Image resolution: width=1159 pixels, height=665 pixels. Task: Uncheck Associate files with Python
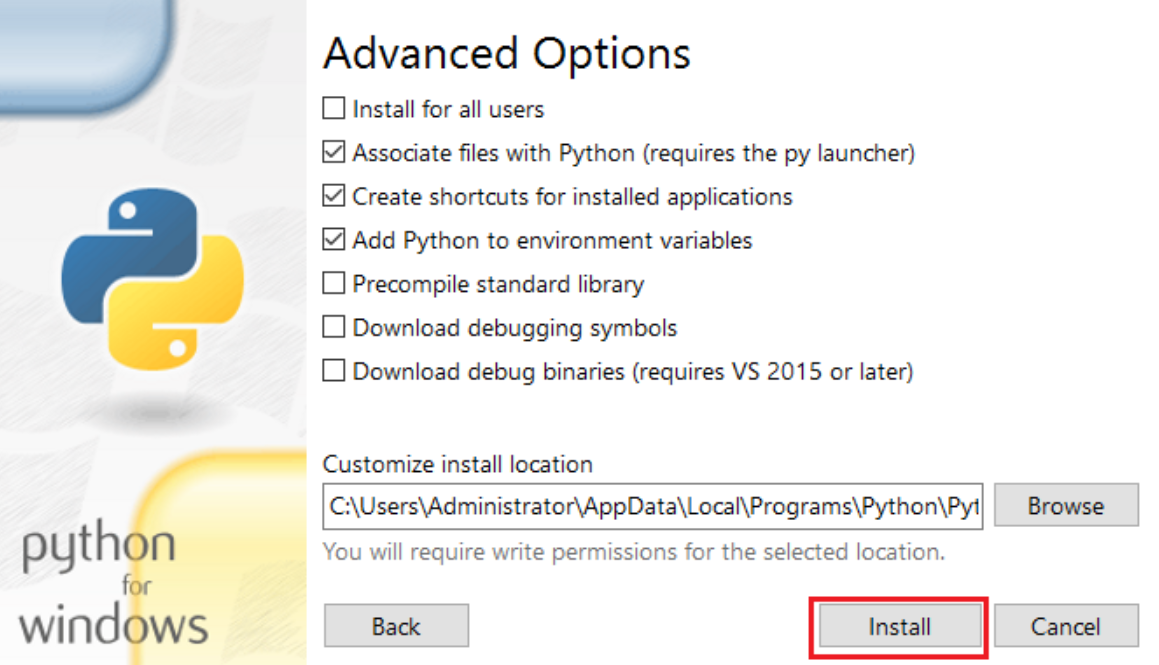tap(334, 153)
